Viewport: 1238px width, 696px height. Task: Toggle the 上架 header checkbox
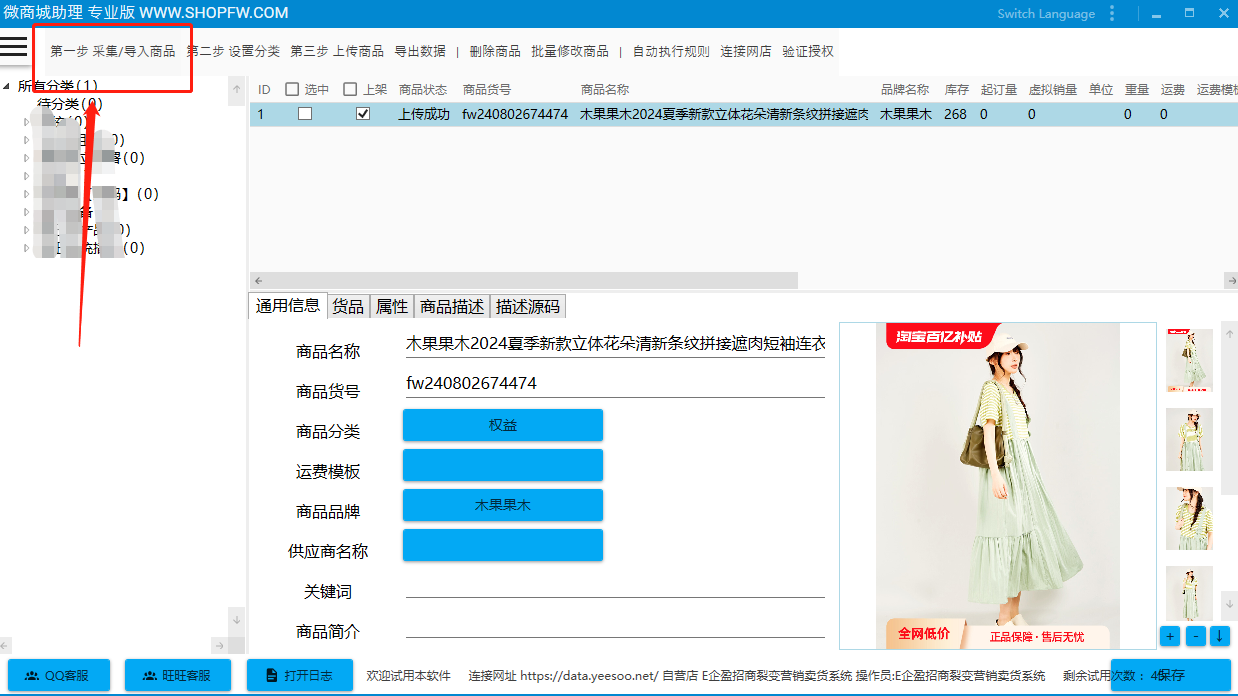pyautogui.click(x=350, y=90)
